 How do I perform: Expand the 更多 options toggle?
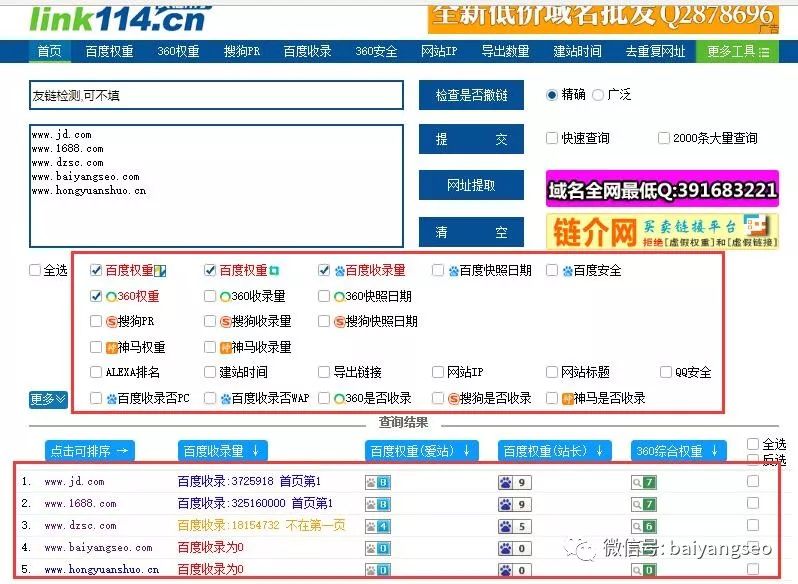(x=48, y=399)
